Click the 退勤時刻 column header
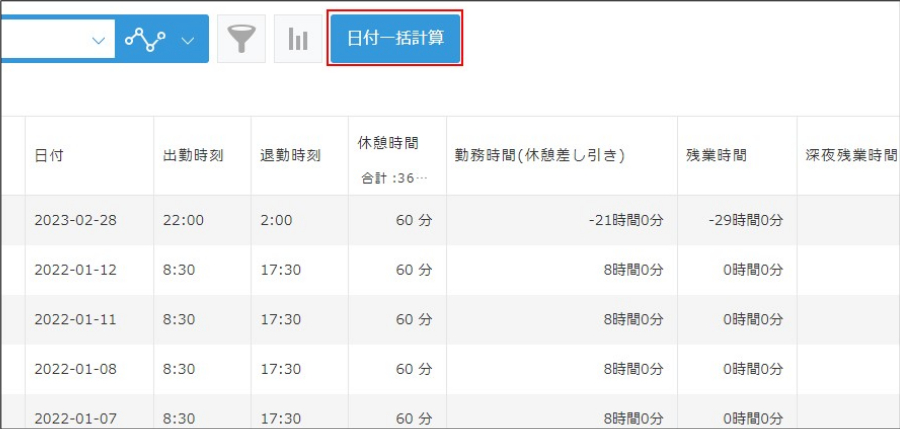 tap(290, 156)
